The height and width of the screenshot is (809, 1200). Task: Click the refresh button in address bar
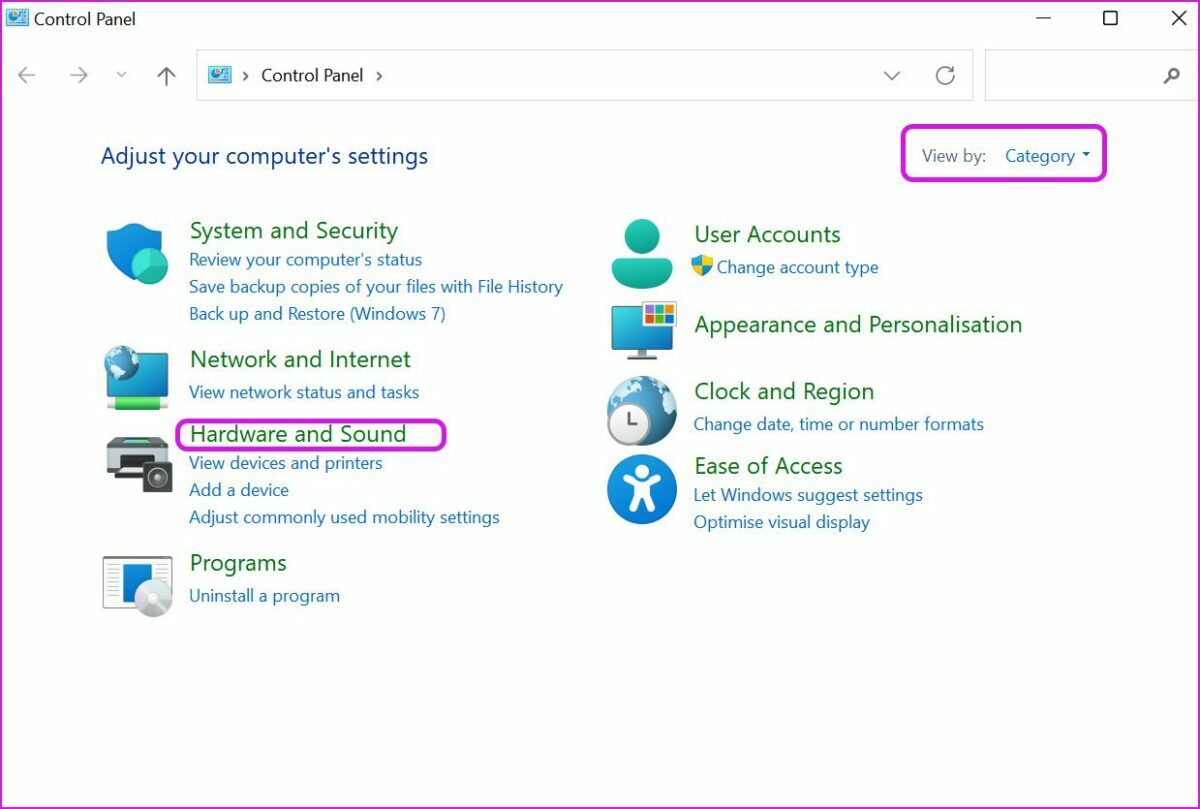point(944,76)
